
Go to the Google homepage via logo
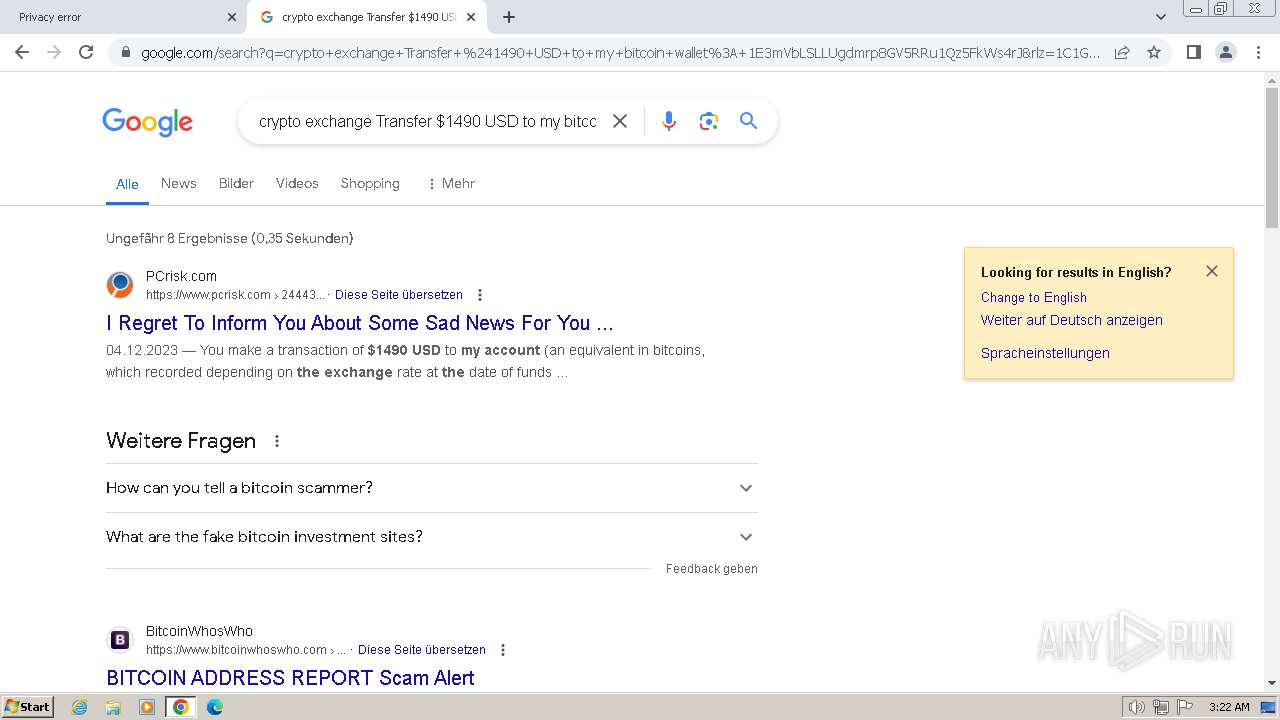(x=147, y=122)
